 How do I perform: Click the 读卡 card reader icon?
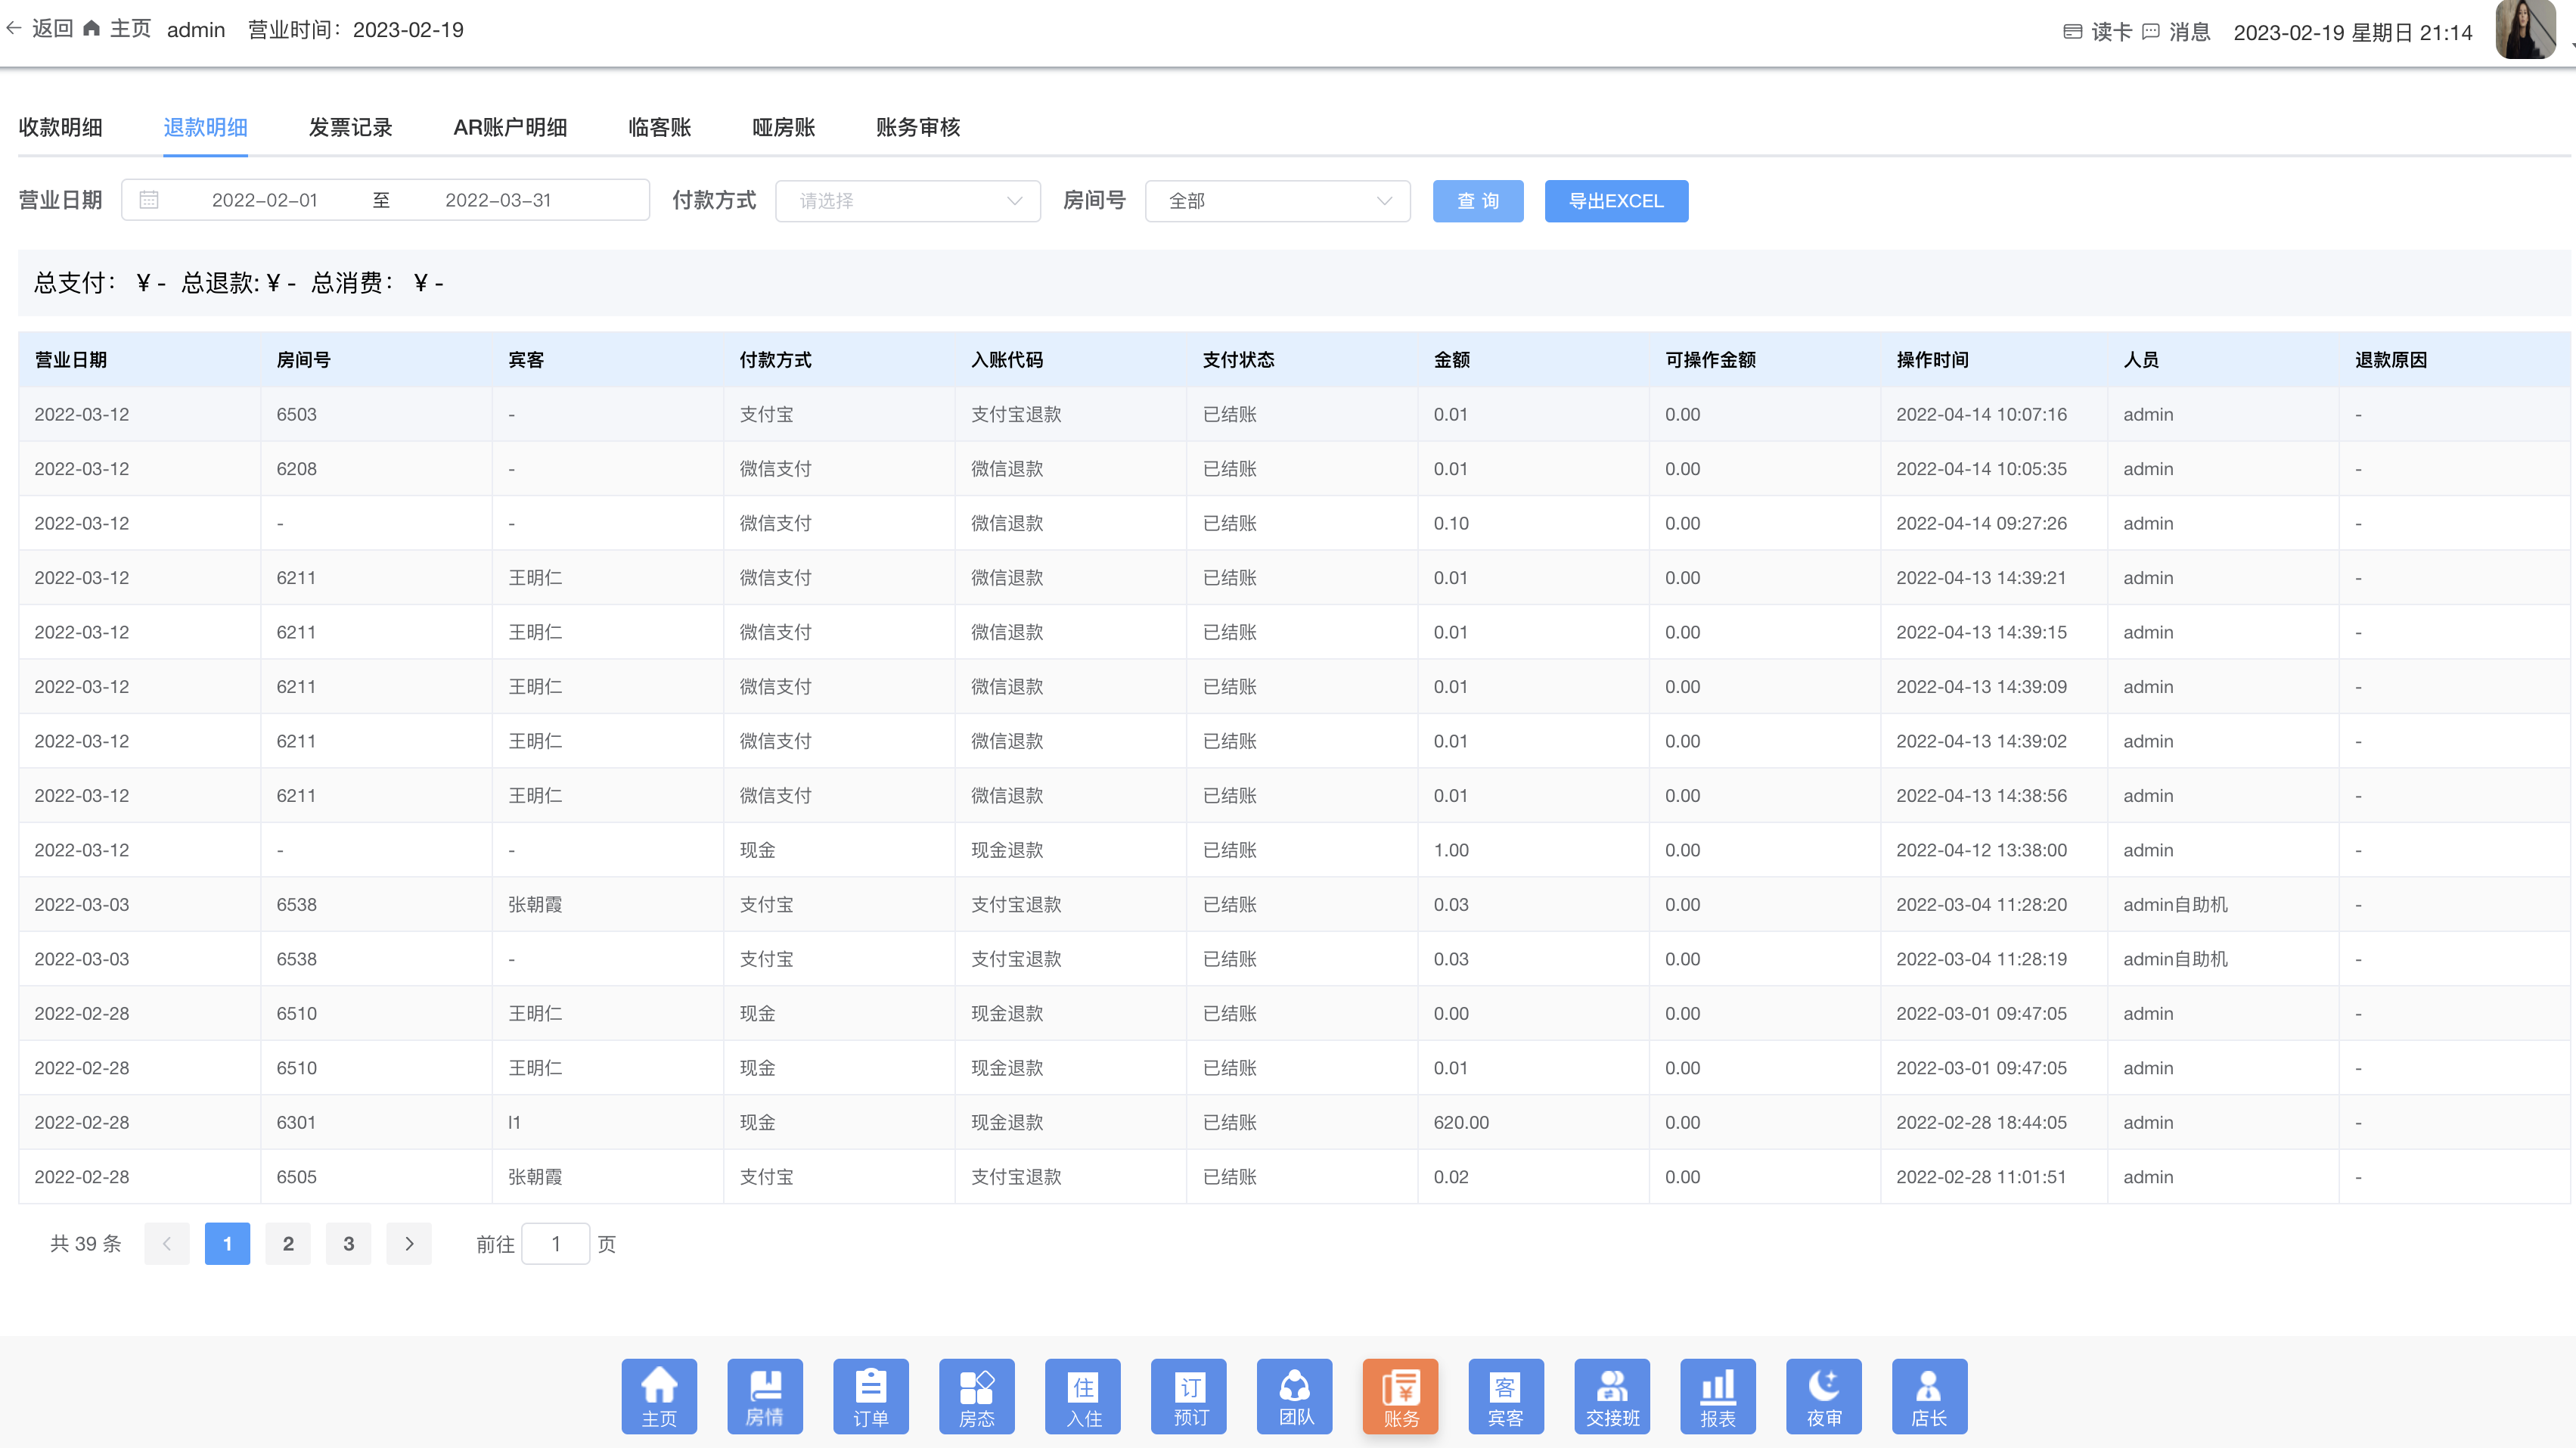pyautogui.click(x=2073, y=32)
